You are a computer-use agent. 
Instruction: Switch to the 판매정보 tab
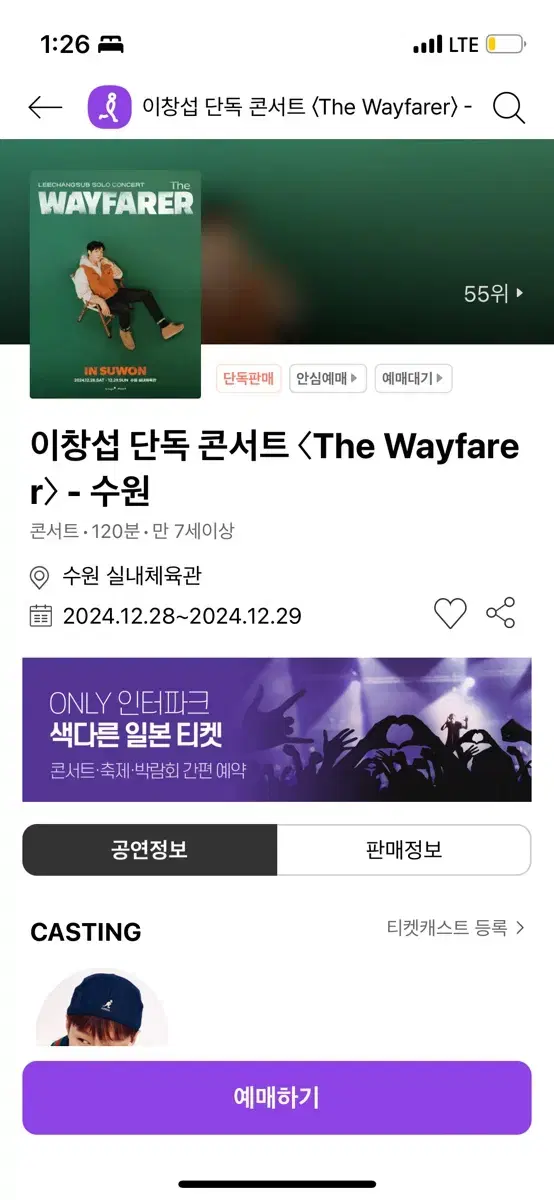[x=404, y=850]
